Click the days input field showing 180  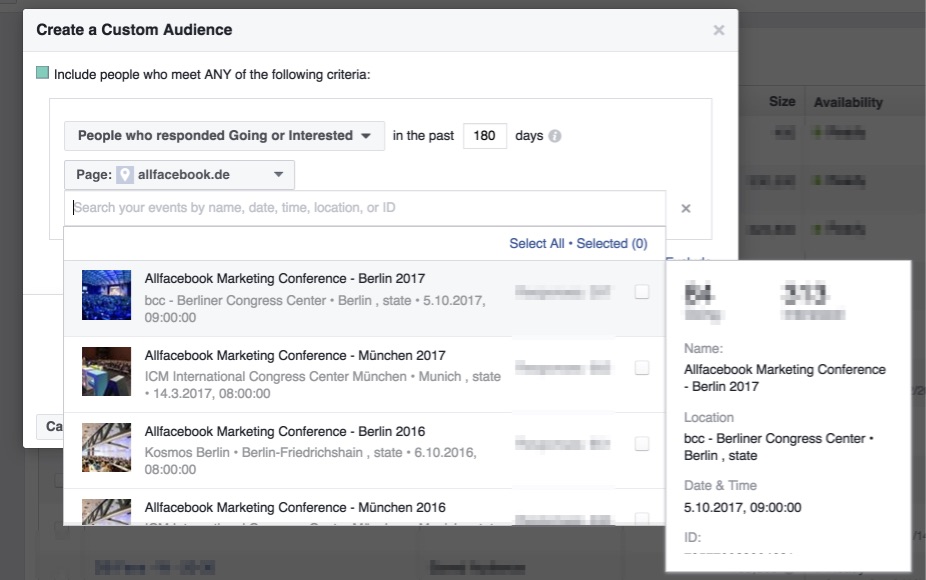tap(484, 136)
